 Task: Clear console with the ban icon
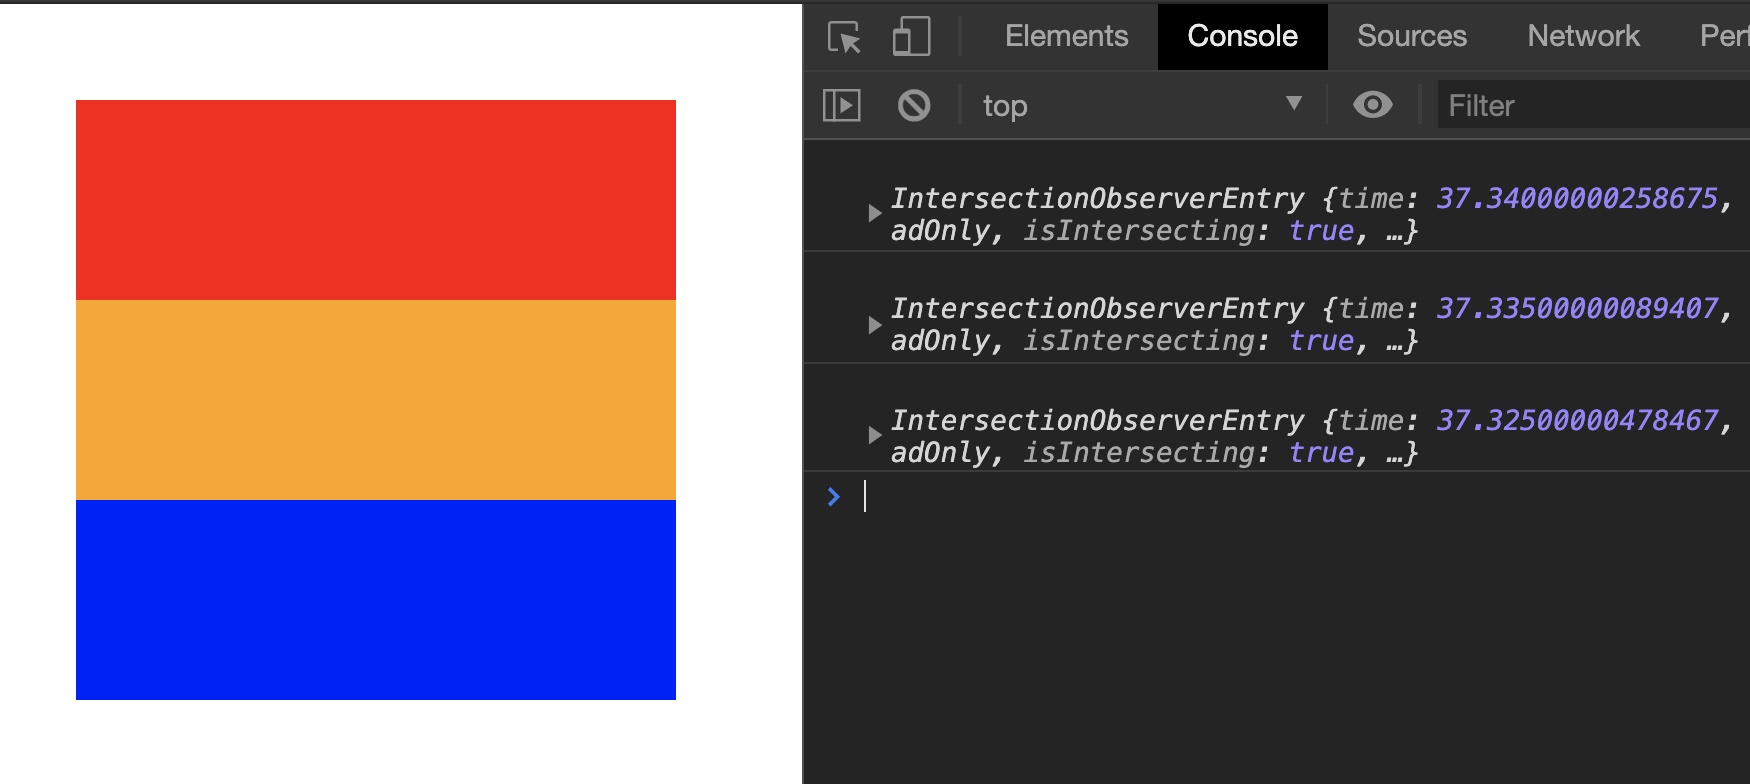click(x=914, y=105)
